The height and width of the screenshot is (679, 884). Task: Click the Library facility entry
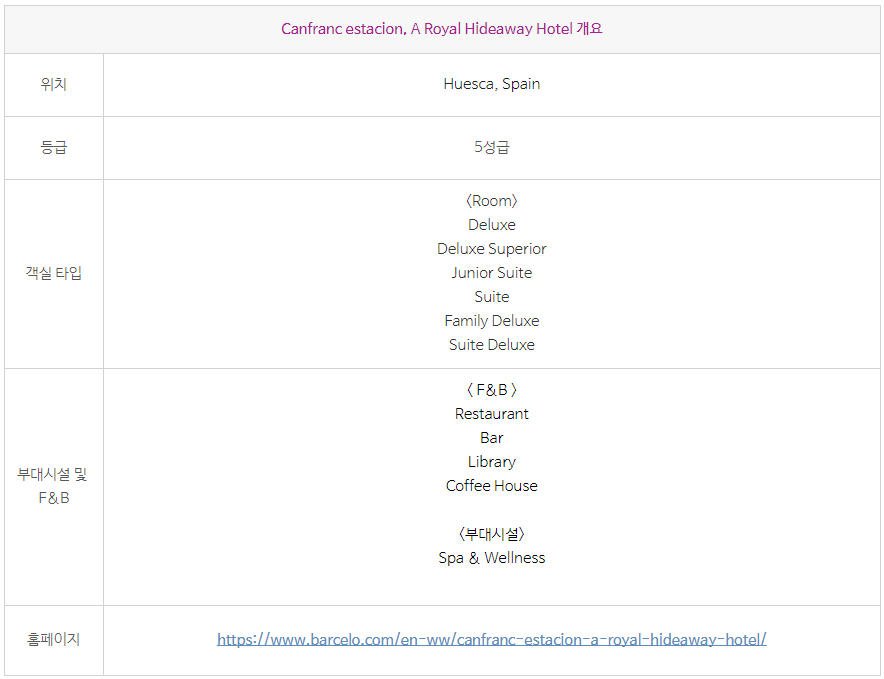click(x=492, y=462)
